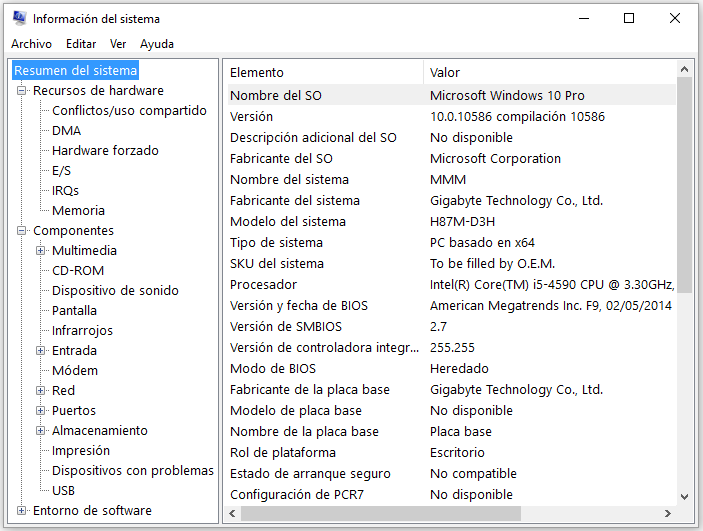This screenshot has width=703, height=531.
Task: Select the Rol de plataforma row
Action: point(451,453)
